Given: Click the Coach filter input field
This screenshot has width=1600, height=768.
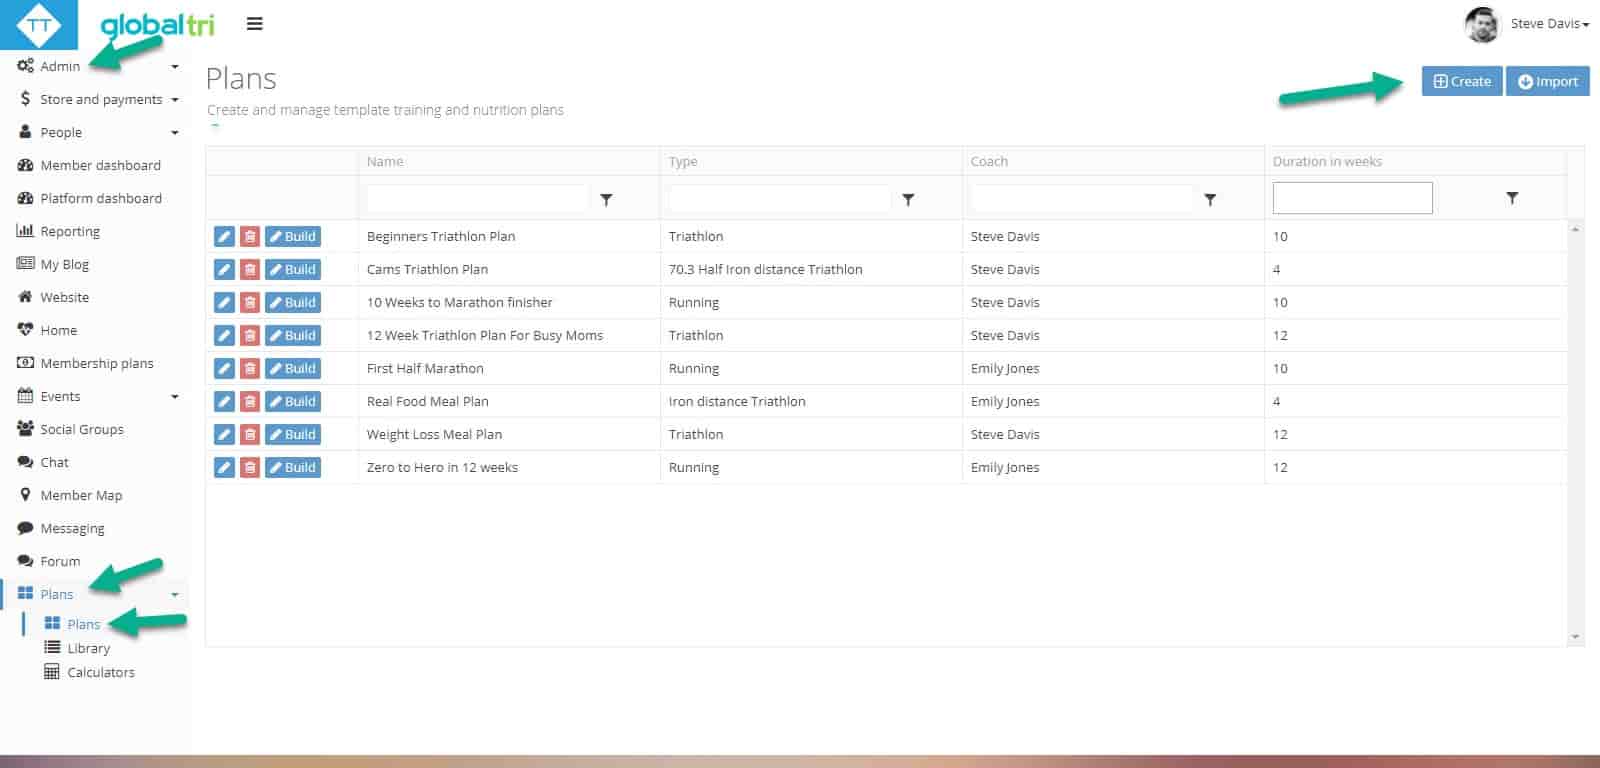Looking at the screenshot, I should click(x=1082, y=198).
